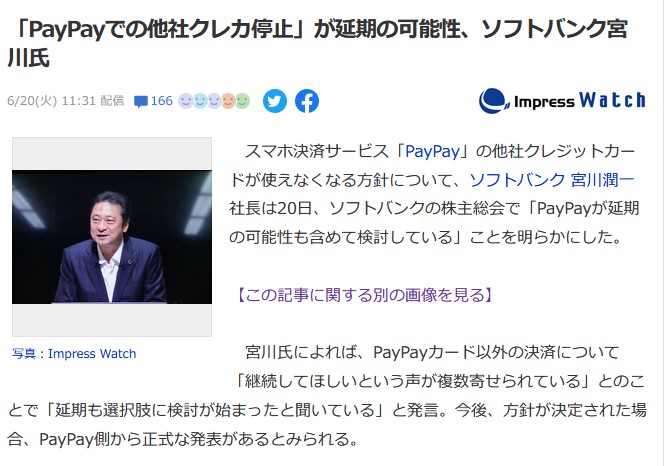Open the 宮川潤一 keyword link
664x466 pixels.
pyautogui.click(x=603, y=180)
